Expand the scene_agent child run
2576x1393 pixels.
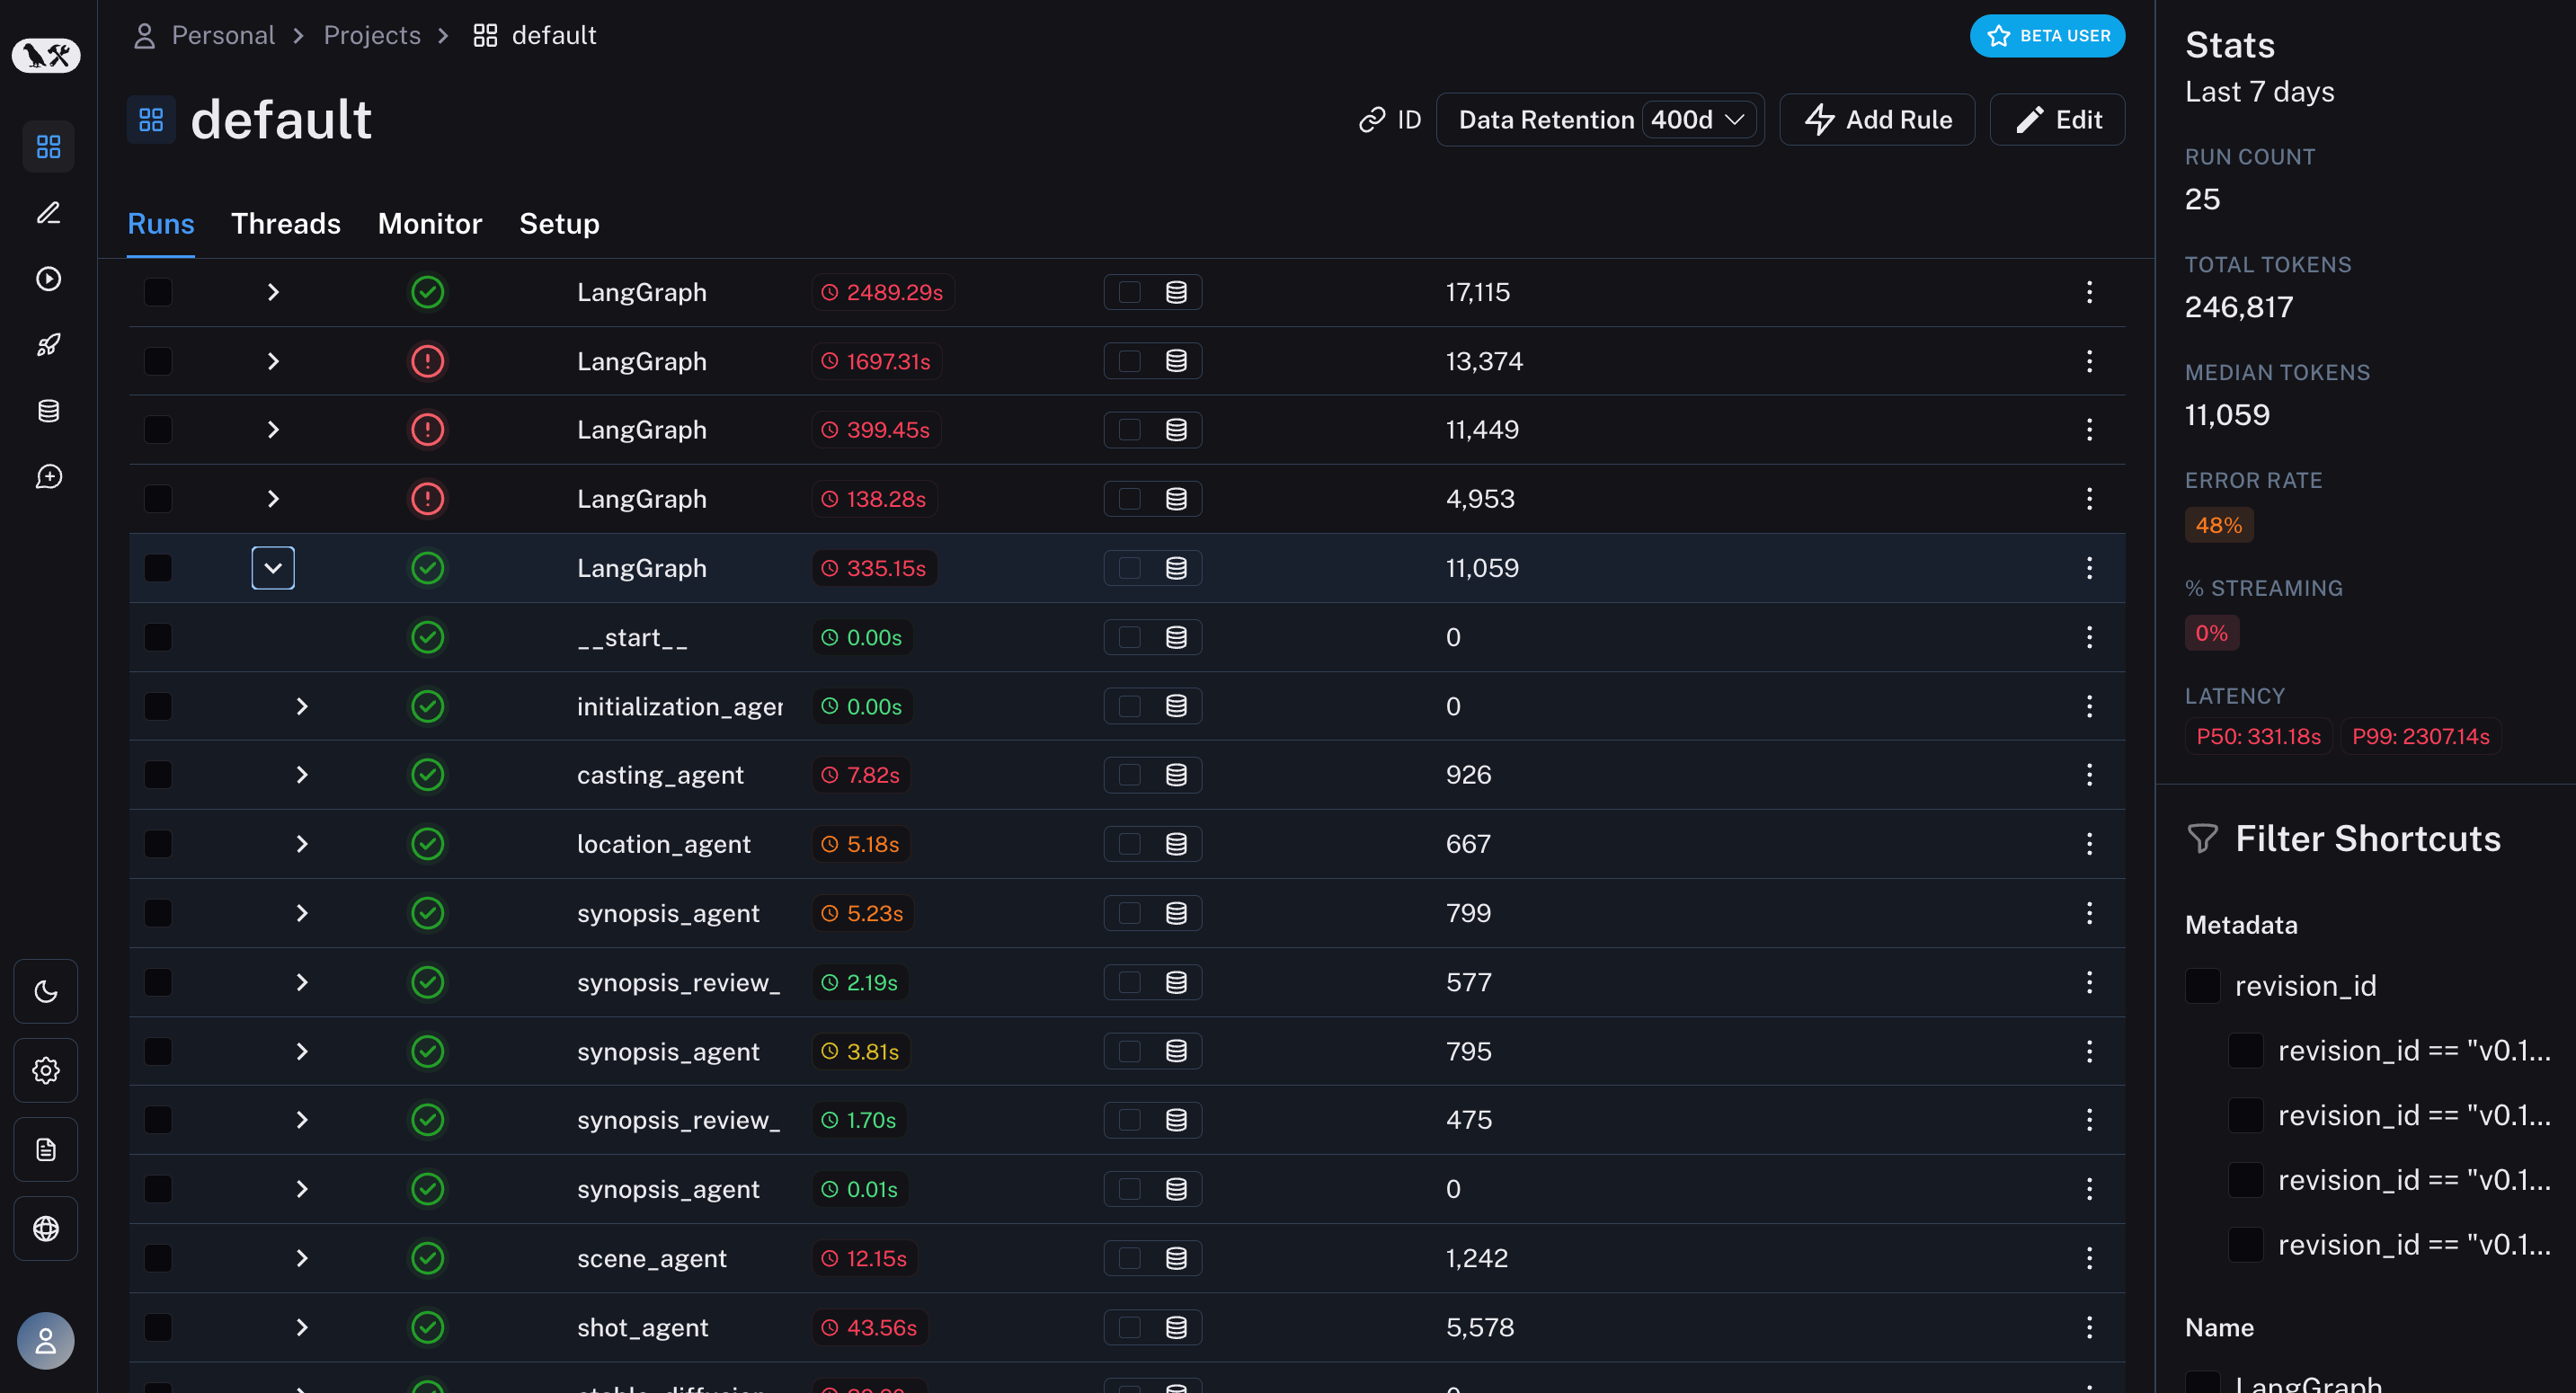point(302,1258)
